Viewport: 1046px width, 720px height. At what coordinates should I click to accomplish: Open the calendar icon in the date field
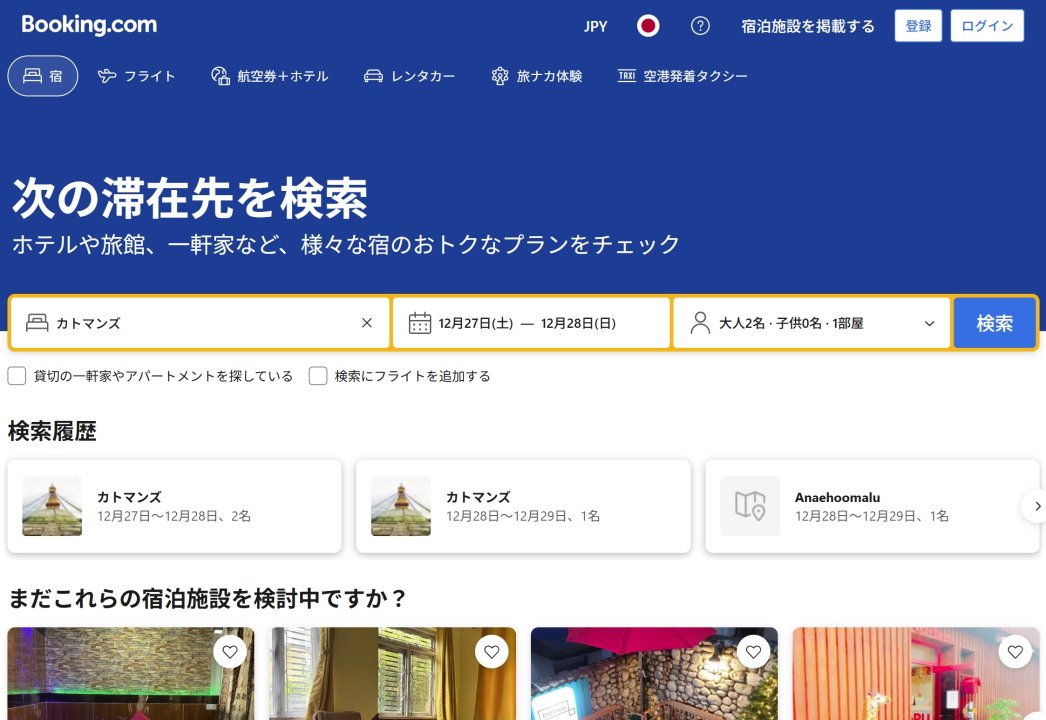[422, 322]
